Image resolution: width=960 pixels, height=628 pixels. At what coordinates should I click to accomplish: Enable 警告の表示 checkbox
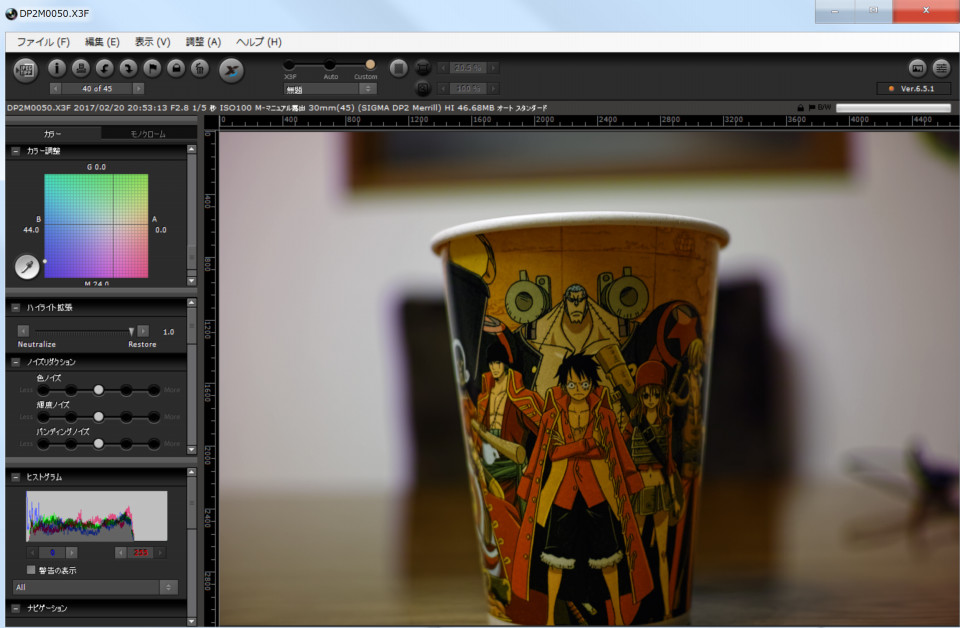(31, 570)
